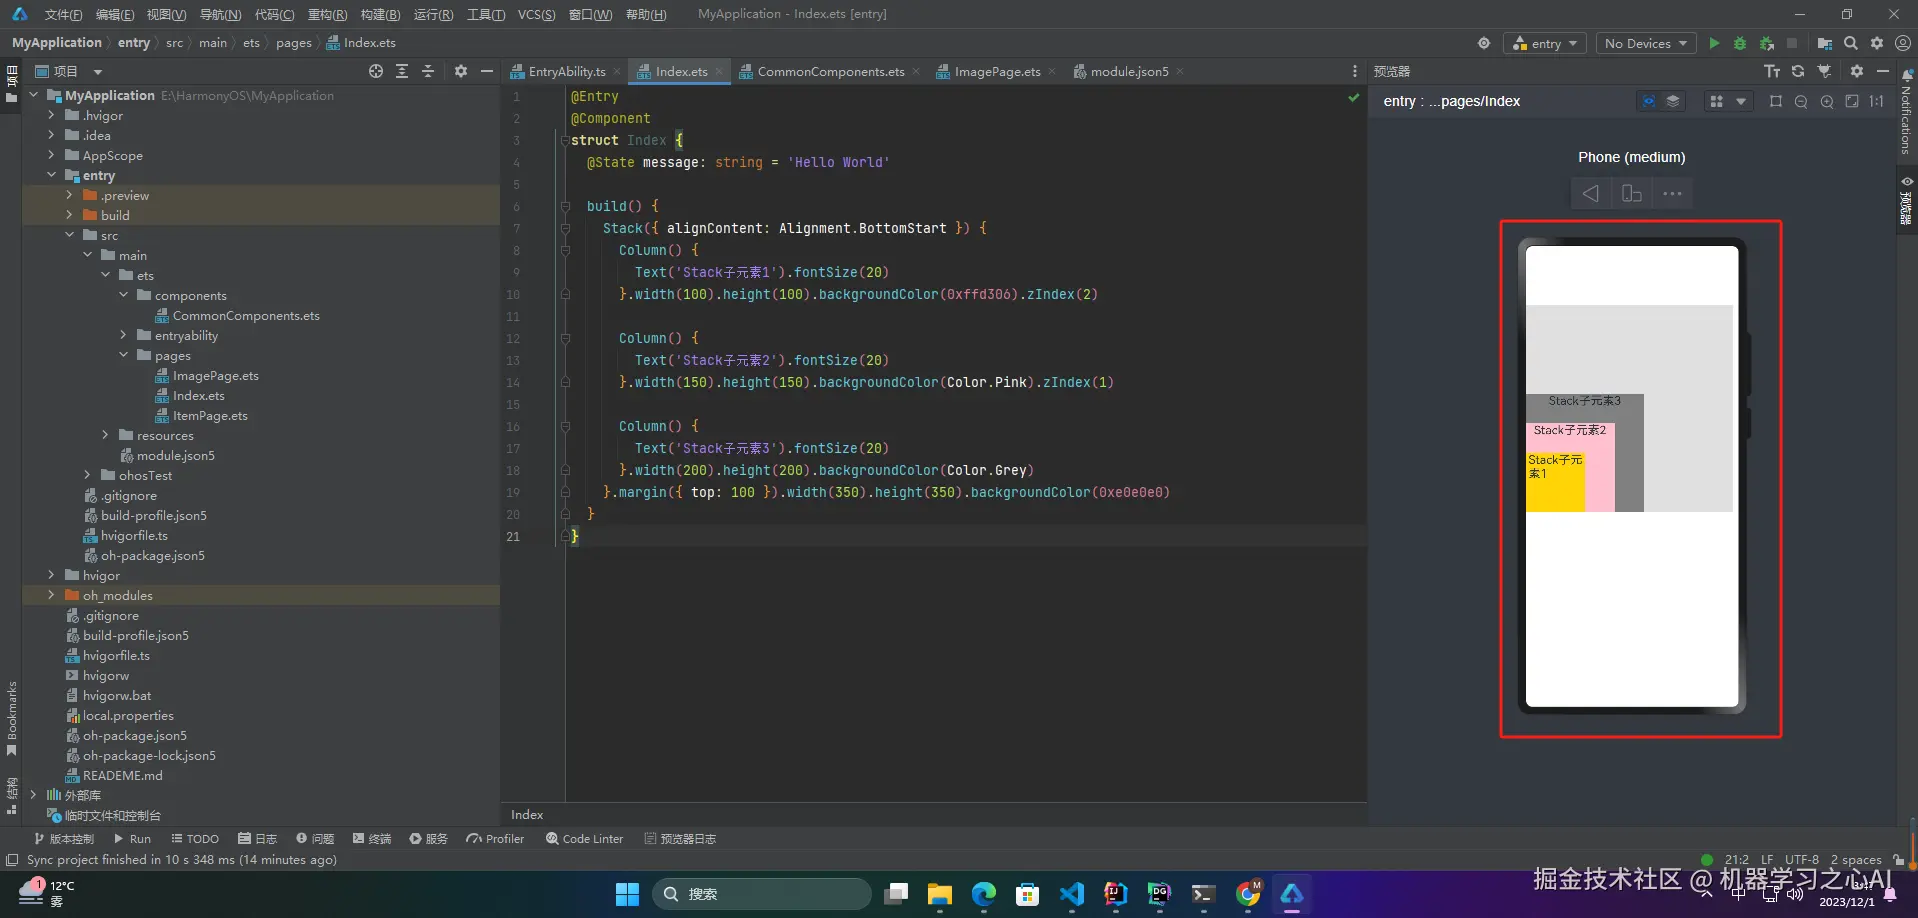Screen dimensions: 1918x918
Task: Expand the resources folder in tree
Action: (105, 435)
